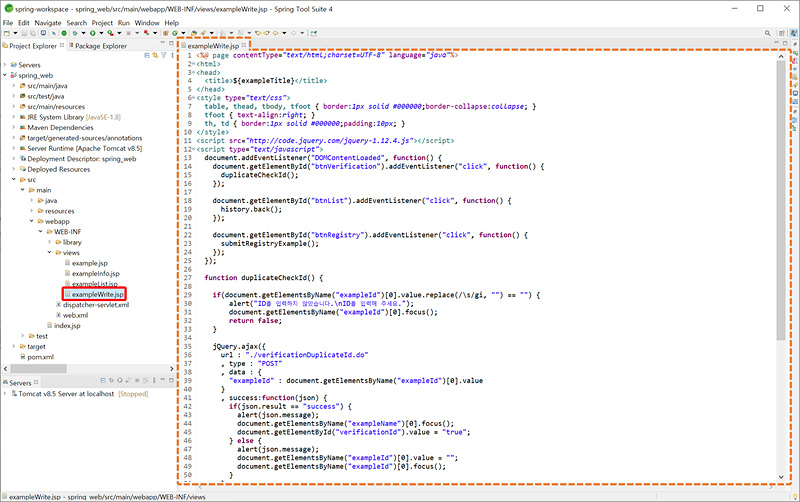Click Project Explorer horizontal scrollbar thumb
This screenshot has height=502, width=800.
tap(38, 368)
